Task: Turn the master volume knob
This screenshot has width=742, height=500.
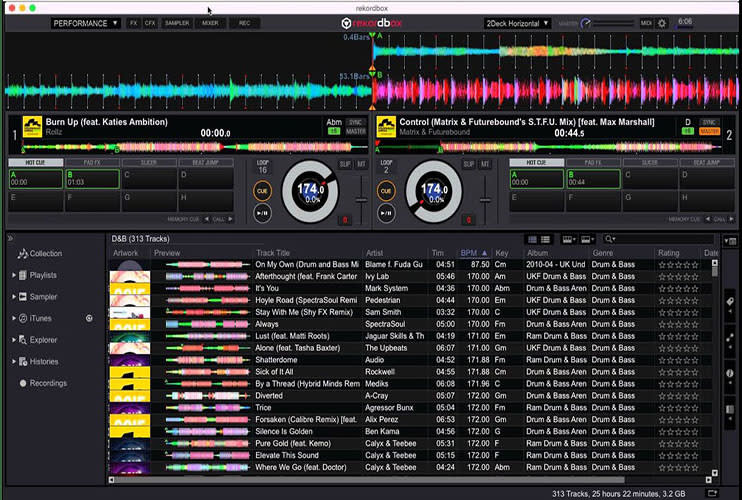Action: (585, 23)
